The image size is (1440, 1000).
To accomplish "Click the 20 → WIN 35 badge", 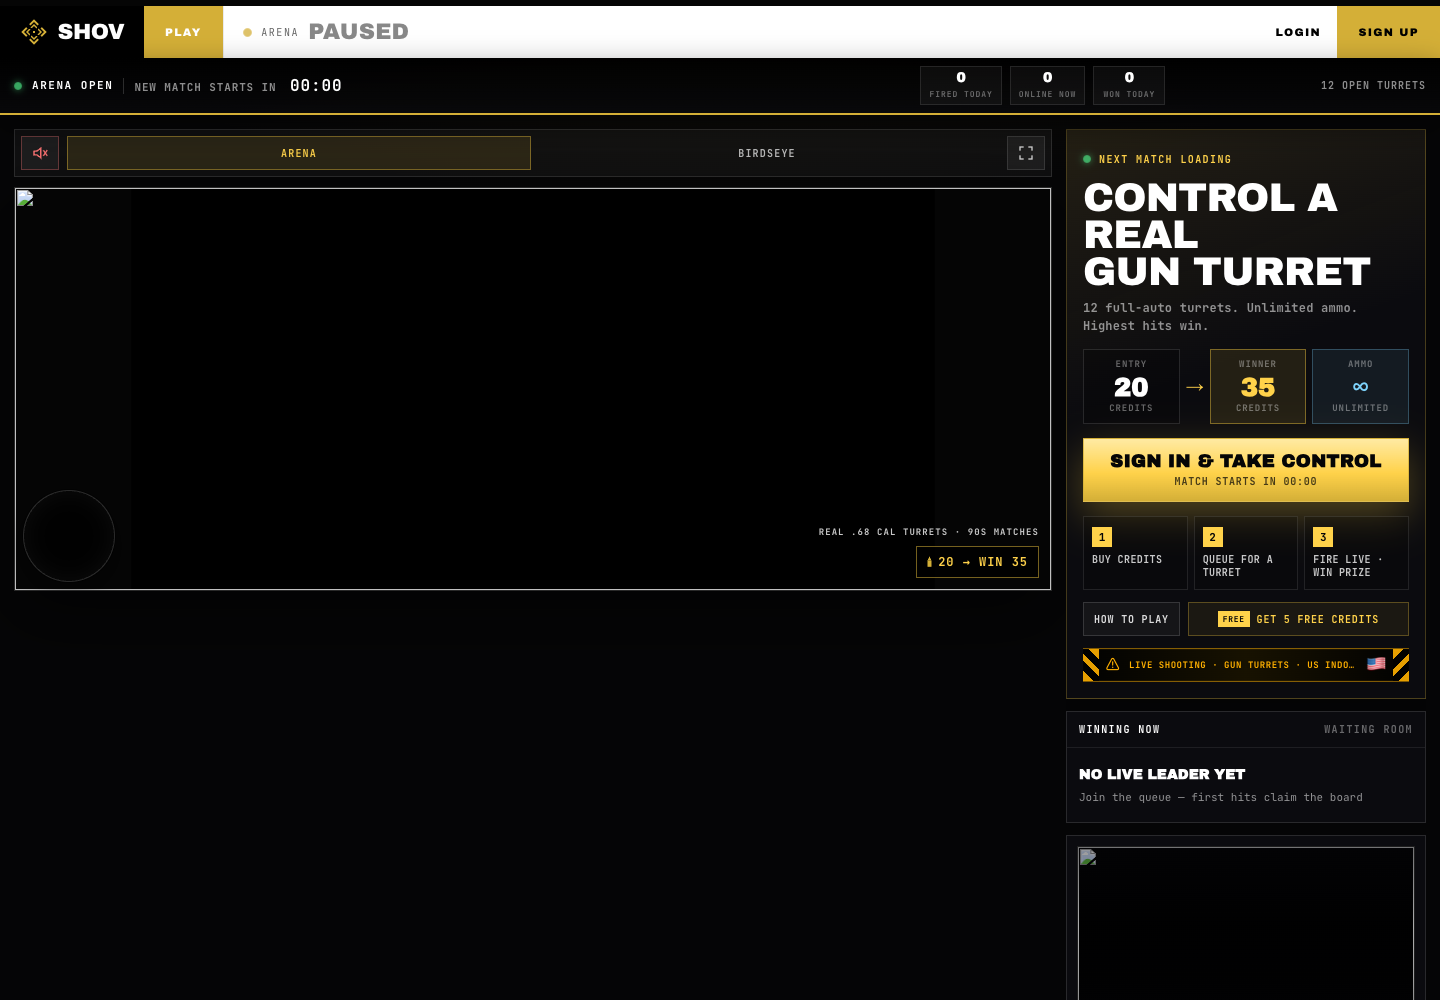I will [977, 562].
